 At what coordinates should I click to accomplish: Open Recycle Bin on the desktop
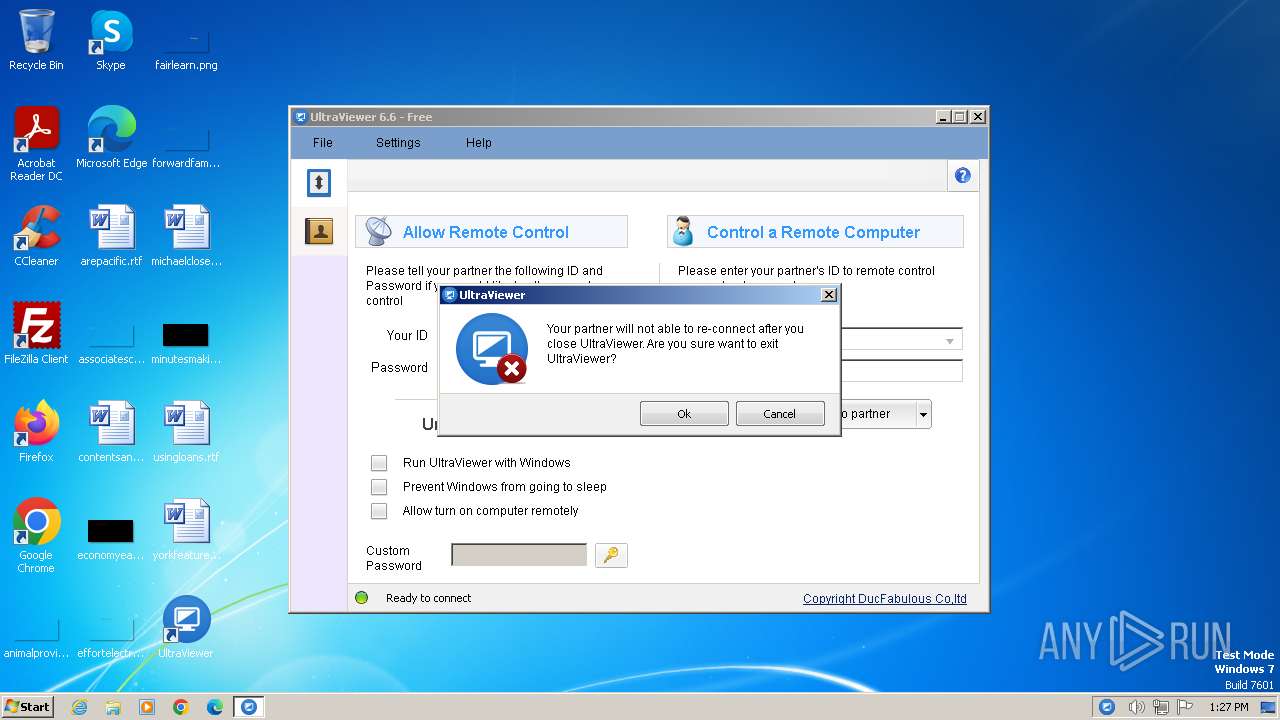pos(36,40)
